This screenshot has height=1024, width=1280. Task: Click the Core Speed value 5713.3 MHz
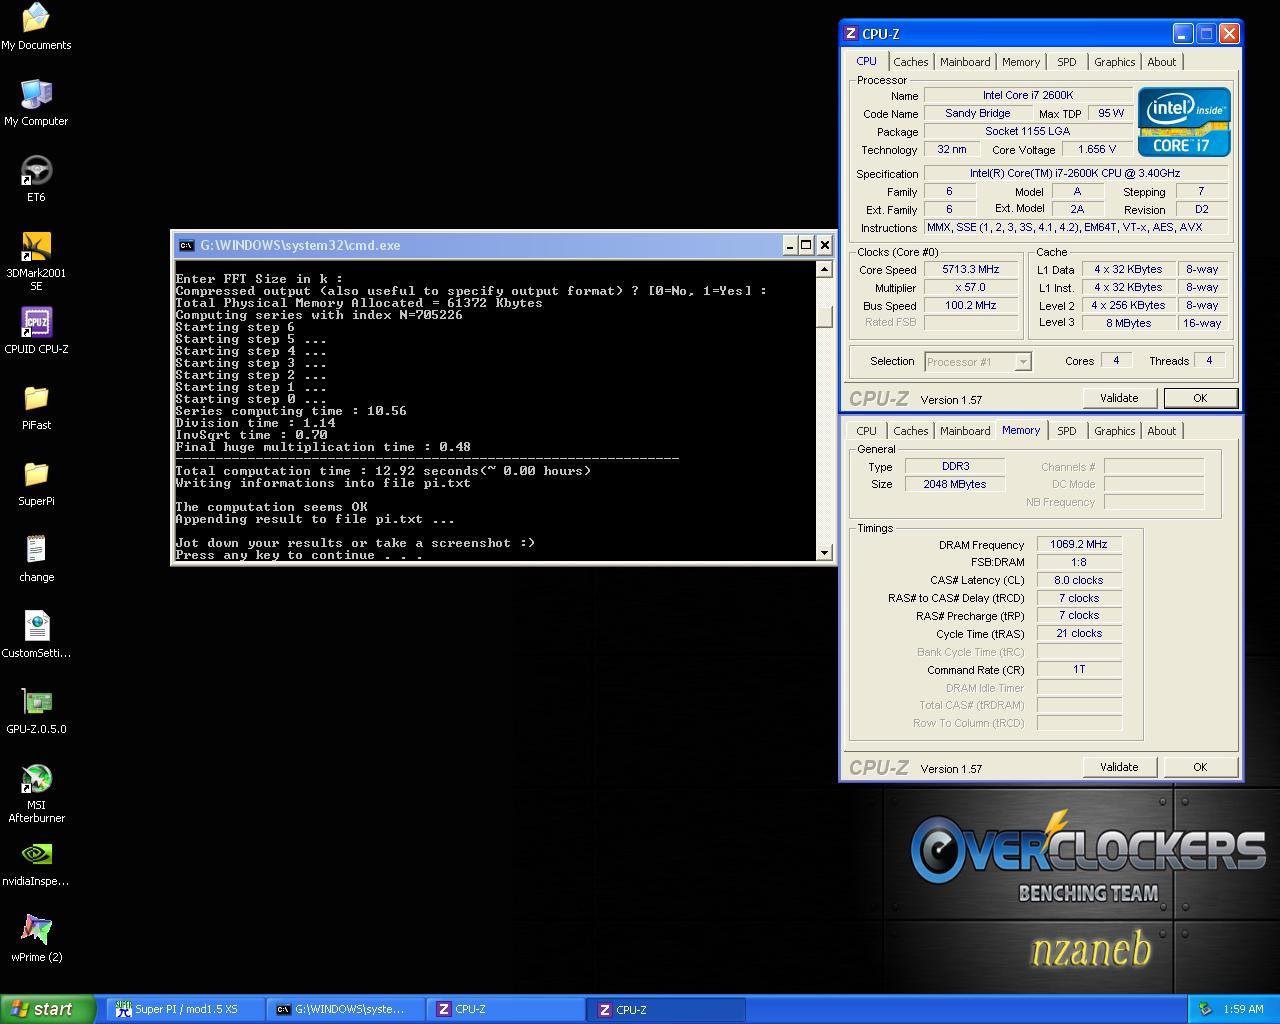[x=970, y=269]
